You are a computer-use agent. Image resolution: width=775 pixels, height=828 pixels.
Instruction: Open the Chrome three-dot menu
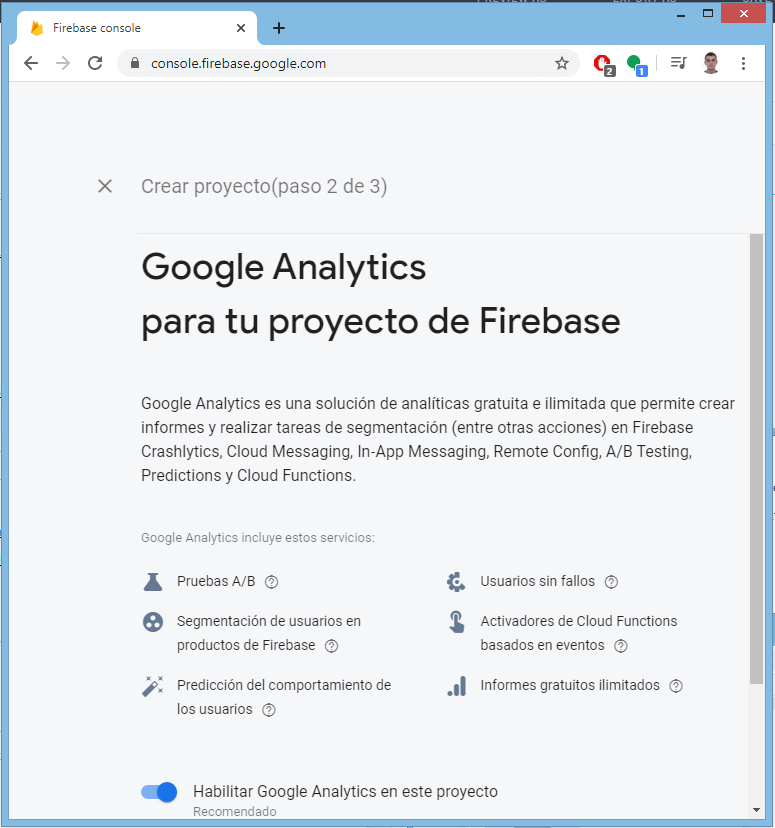click(x=743, y=62)
